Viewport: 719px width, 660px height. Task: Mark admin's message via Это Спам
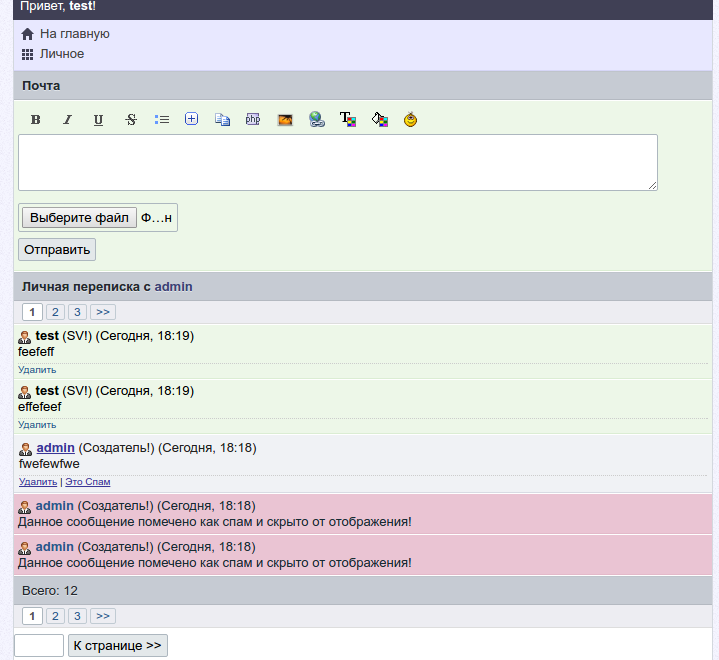coord(88,482)
